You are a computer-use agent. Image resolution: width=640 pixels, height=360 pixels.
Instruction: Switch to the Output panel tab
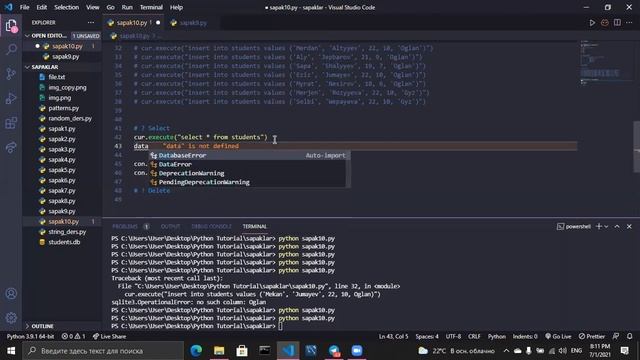click(170, 226)
